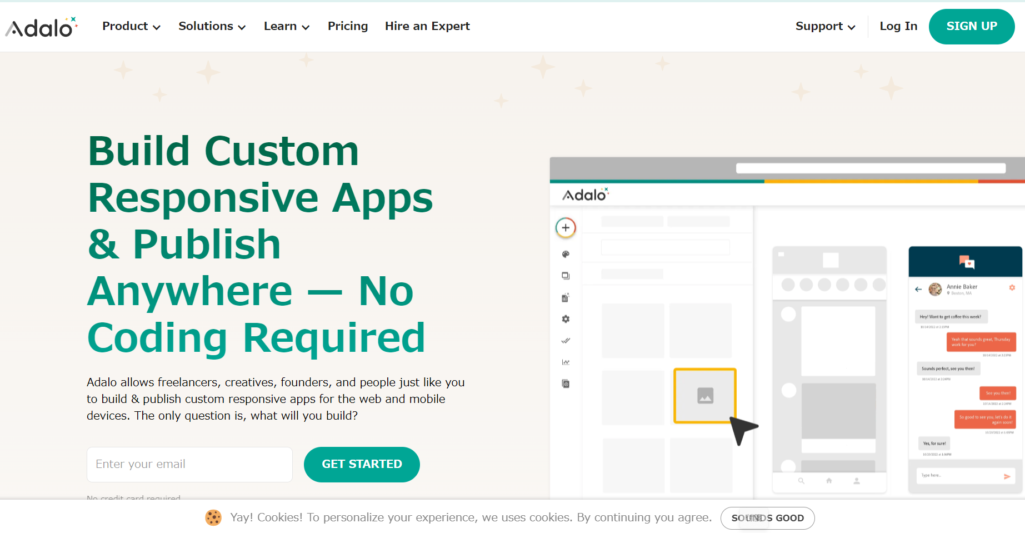
Task: Click the 'Annie Baker' name in chat
Action: pyautogui.click(x=962, y=286)
